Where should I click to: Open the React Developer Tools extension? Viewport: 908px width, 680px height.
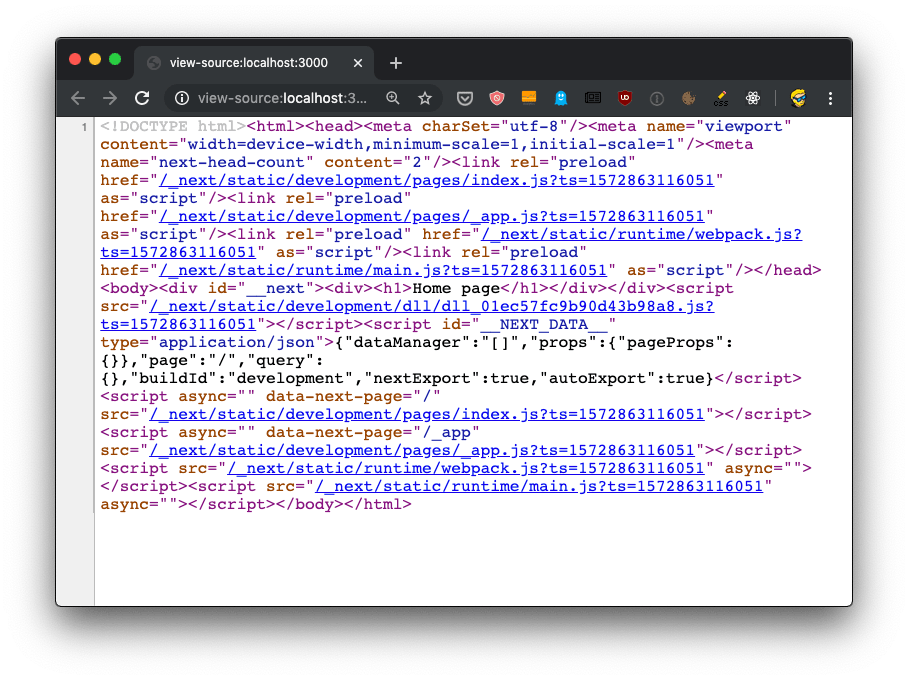click(753, 98)
